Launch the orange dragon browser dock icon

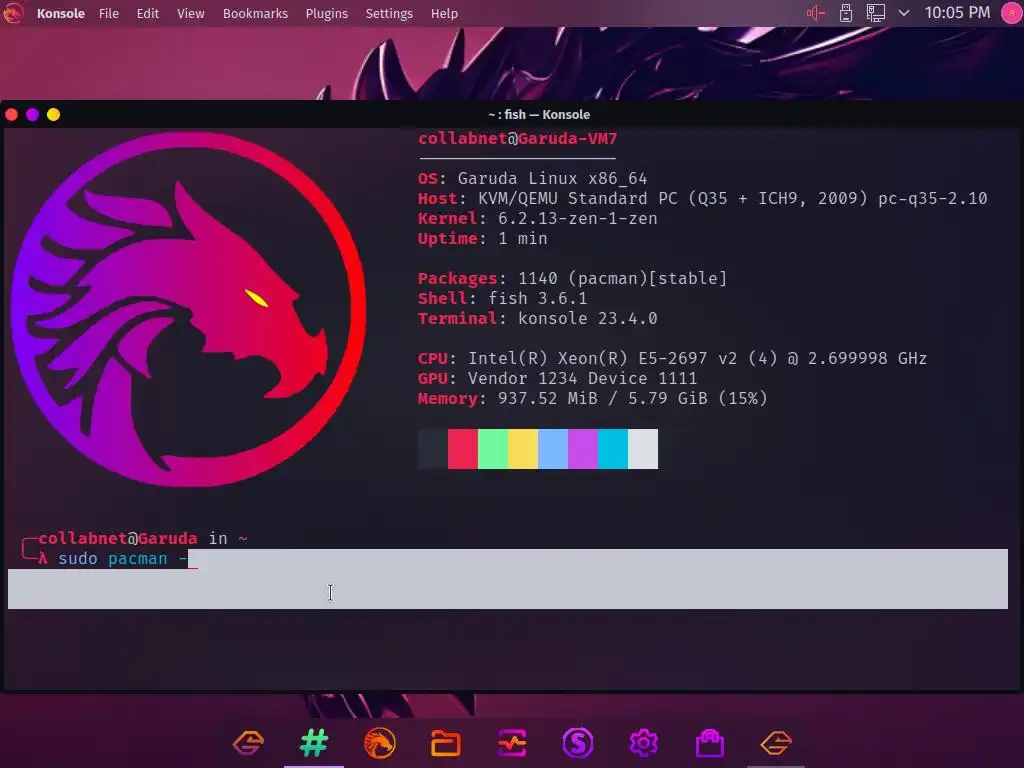click(x=380, y=743)
